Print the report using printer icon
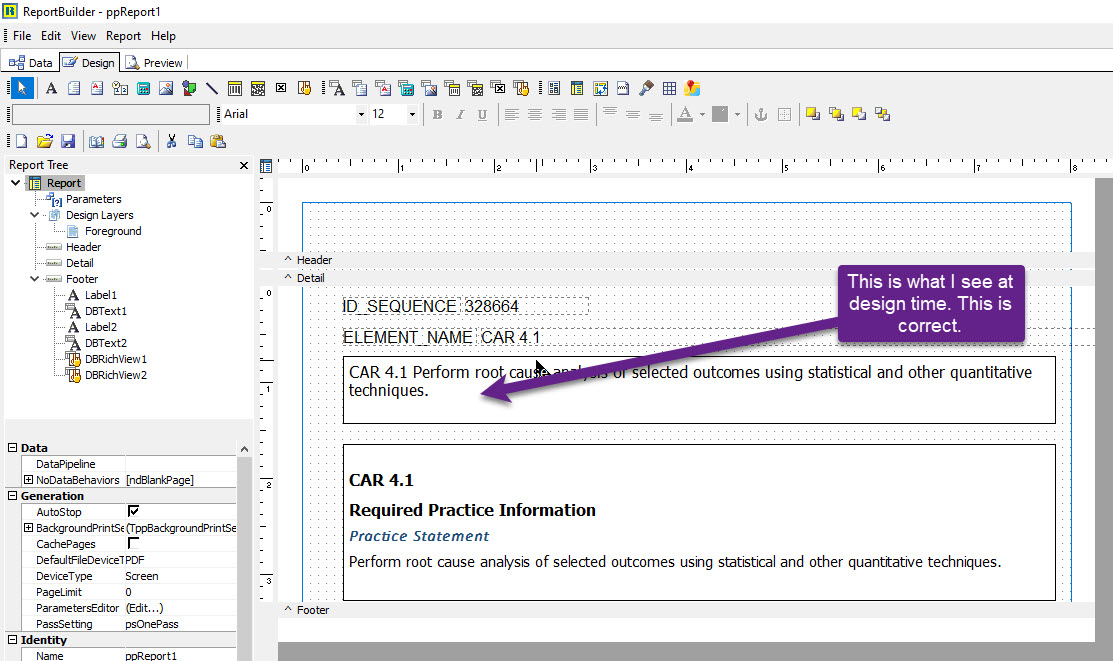The width and height of the screenshot is (1113, 661). click(120, 141)
